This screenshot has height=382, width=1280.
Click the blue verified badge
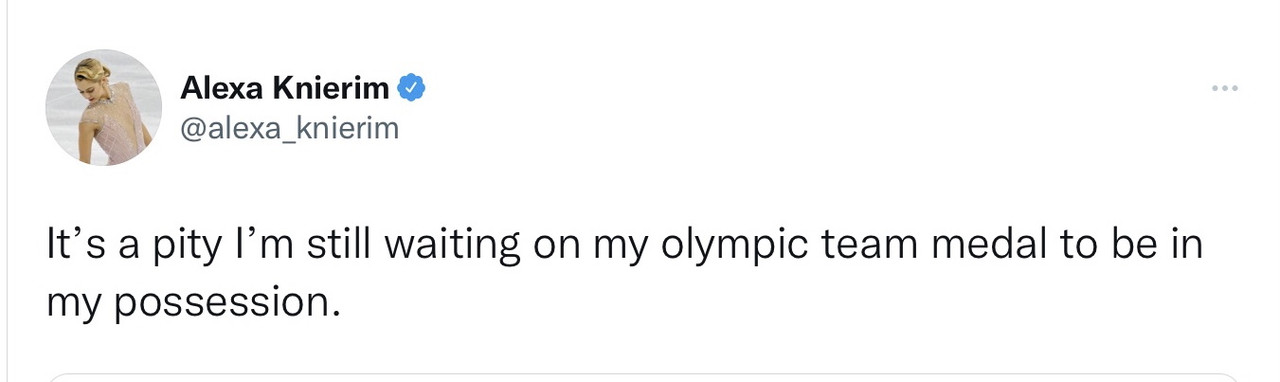[x=412, y=88]
